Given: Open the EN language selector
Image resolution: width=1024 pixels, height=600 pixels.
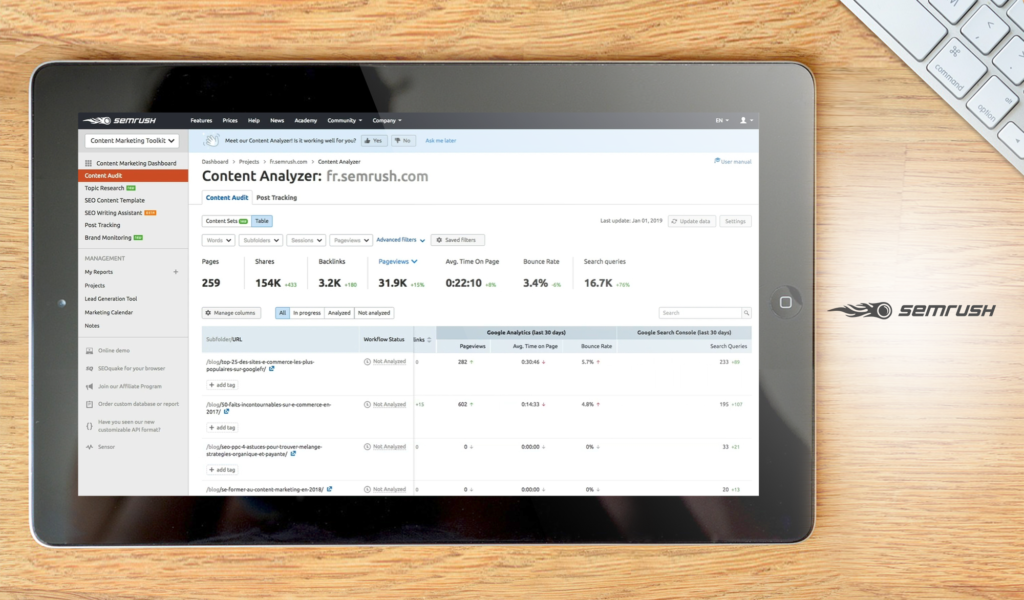Looking at the screenshot, I should [x=721, y=120].
